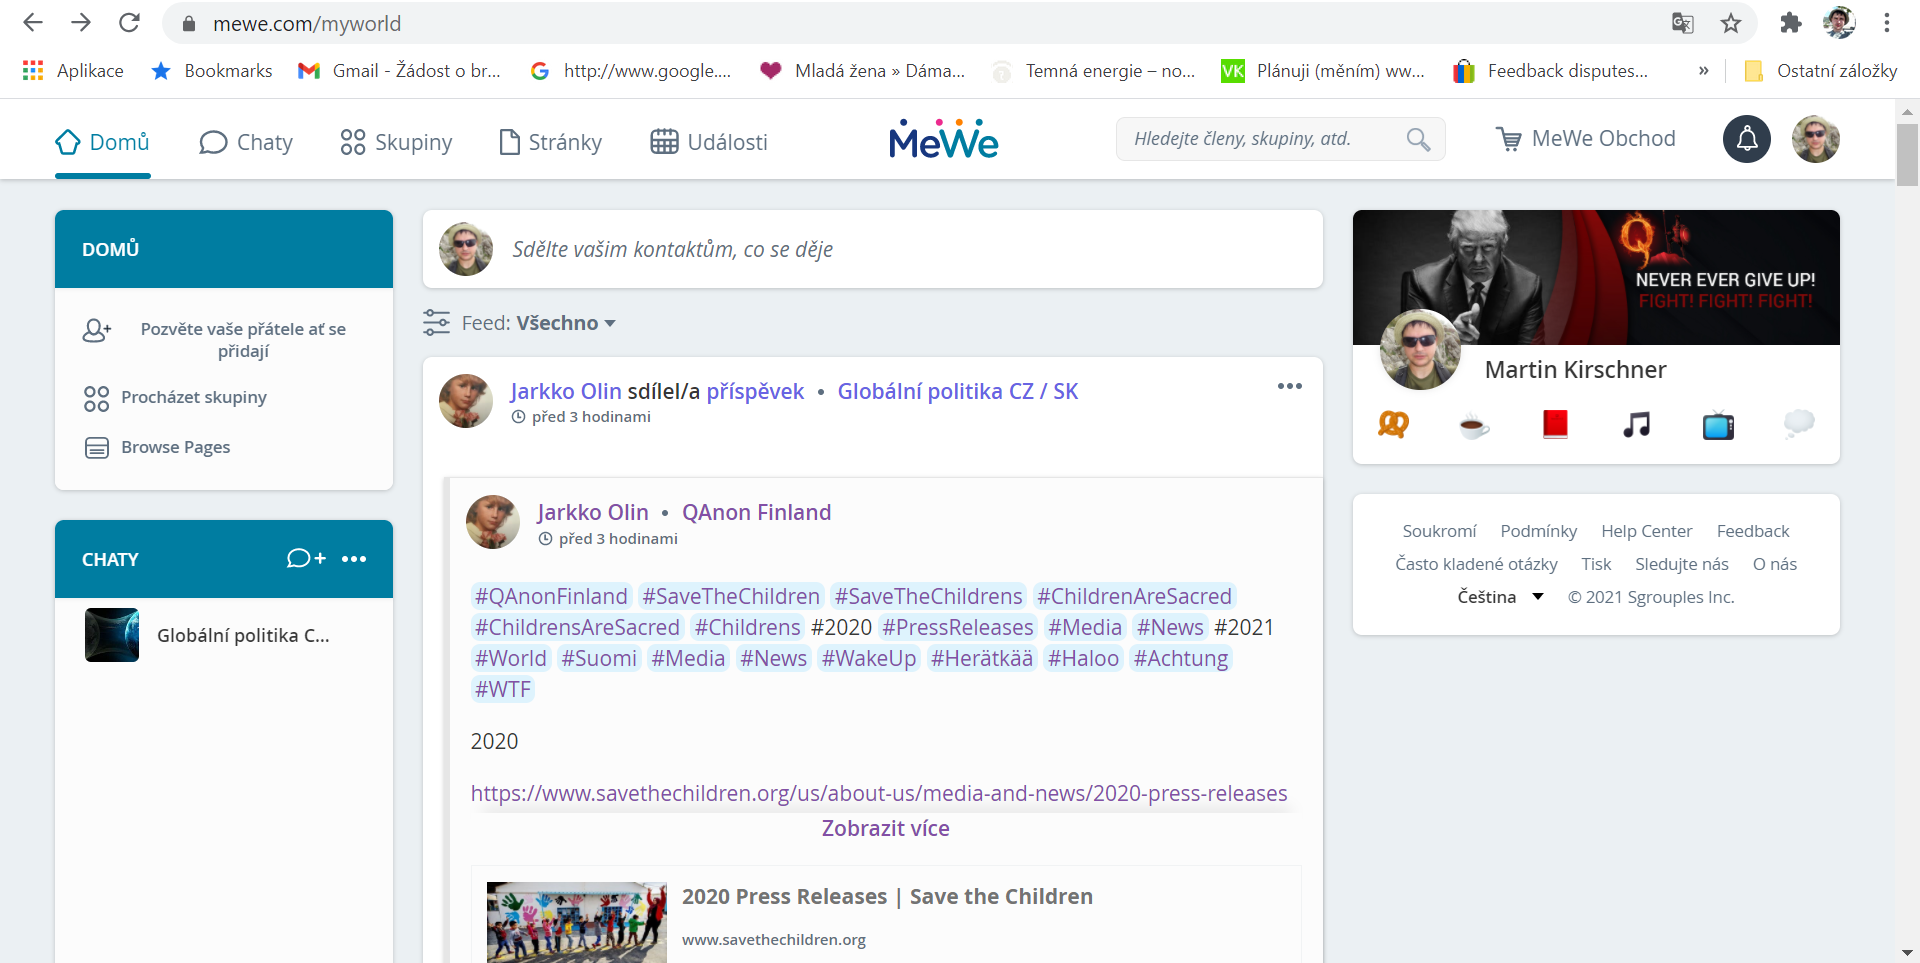Open Jarkko Olin sharer profile link
1920x963 pixels.
(566, 391)
